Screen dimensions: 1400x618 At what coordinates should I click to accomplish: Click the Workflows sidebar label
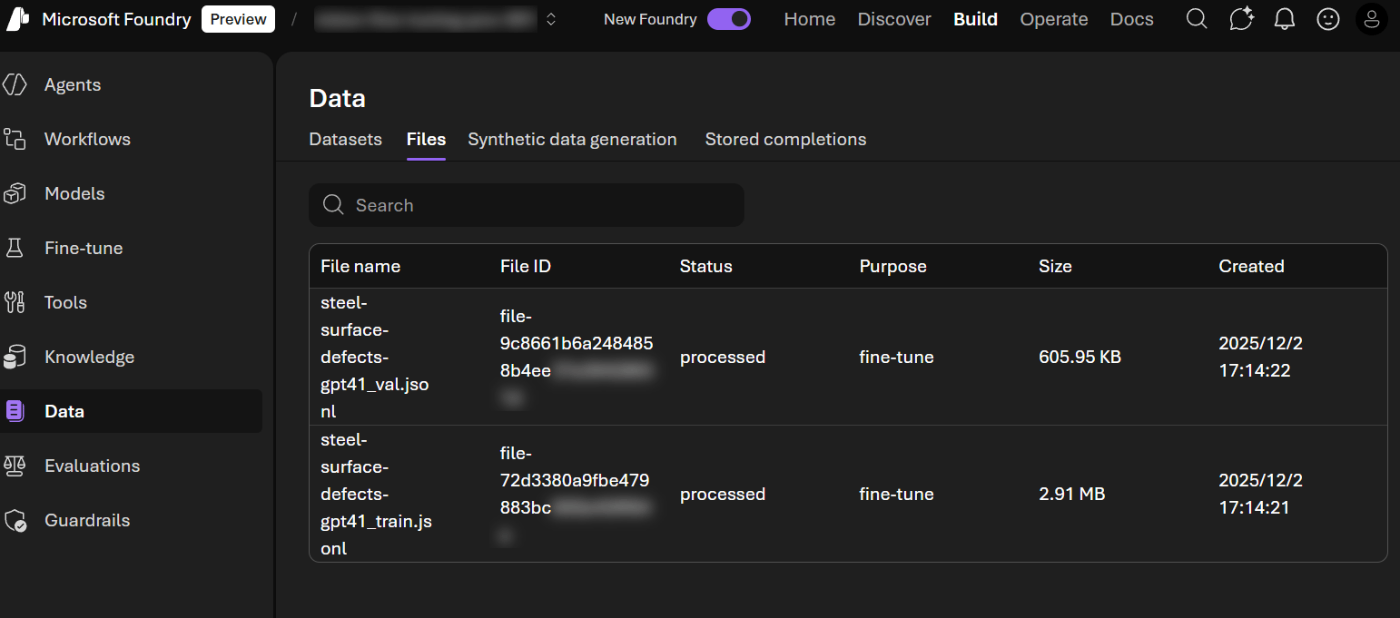tap(87, 139)
